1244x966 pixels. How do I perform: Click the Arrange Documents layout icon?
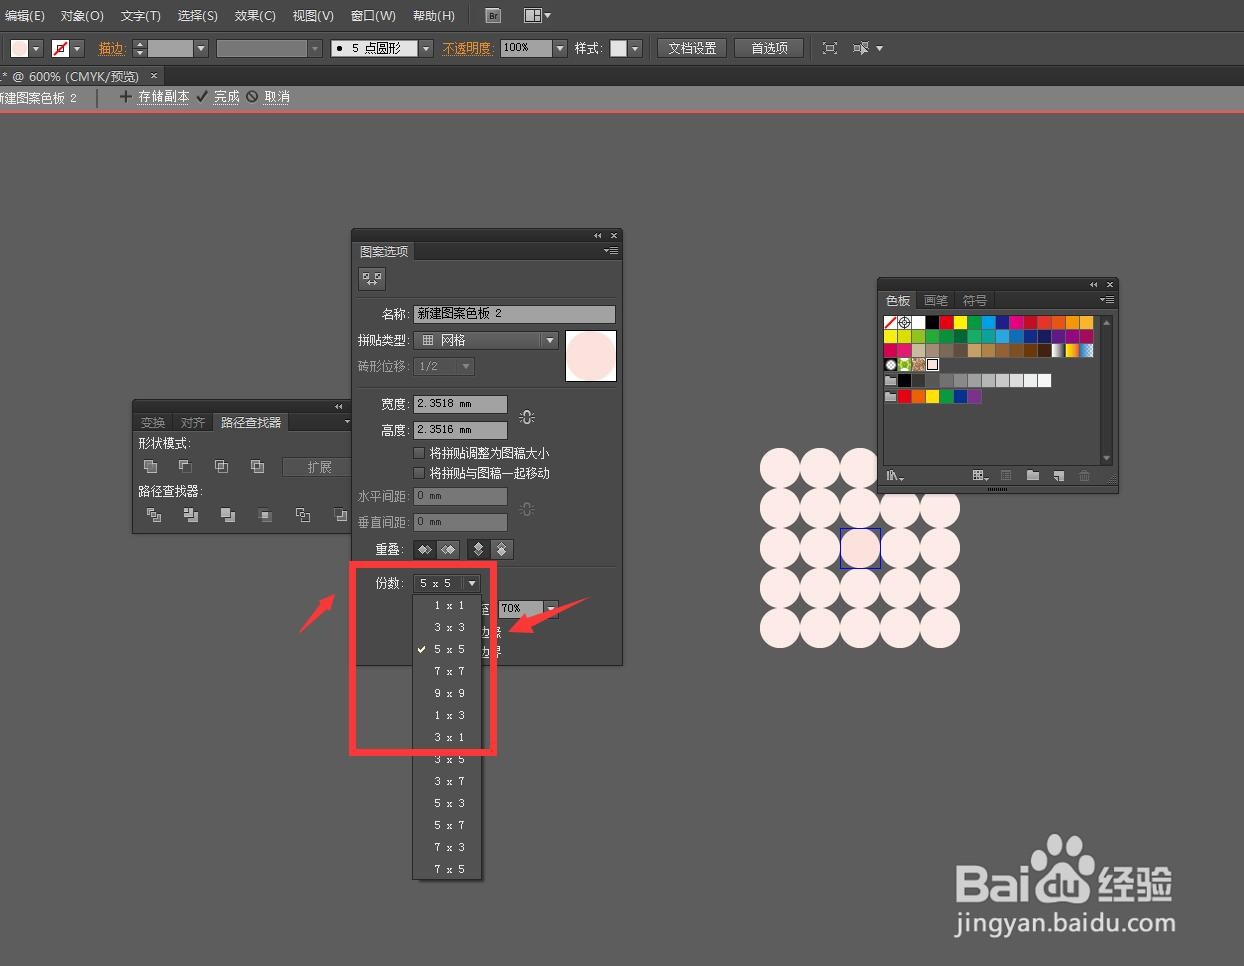[537, 15]
